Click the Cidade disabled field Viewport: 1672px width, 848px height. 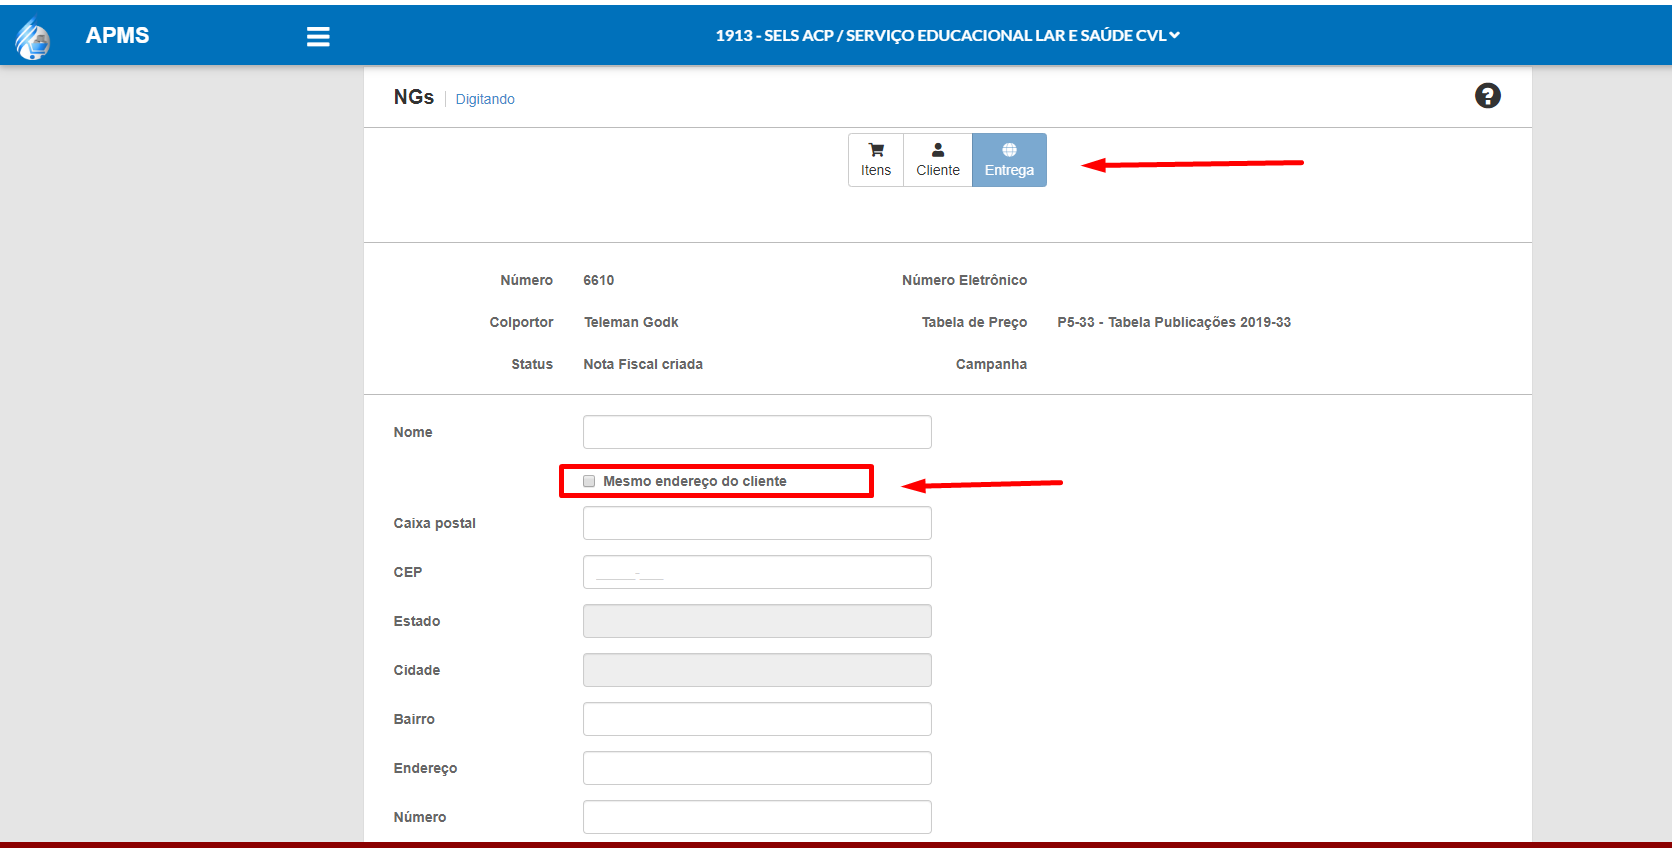(x=757, y=670)
